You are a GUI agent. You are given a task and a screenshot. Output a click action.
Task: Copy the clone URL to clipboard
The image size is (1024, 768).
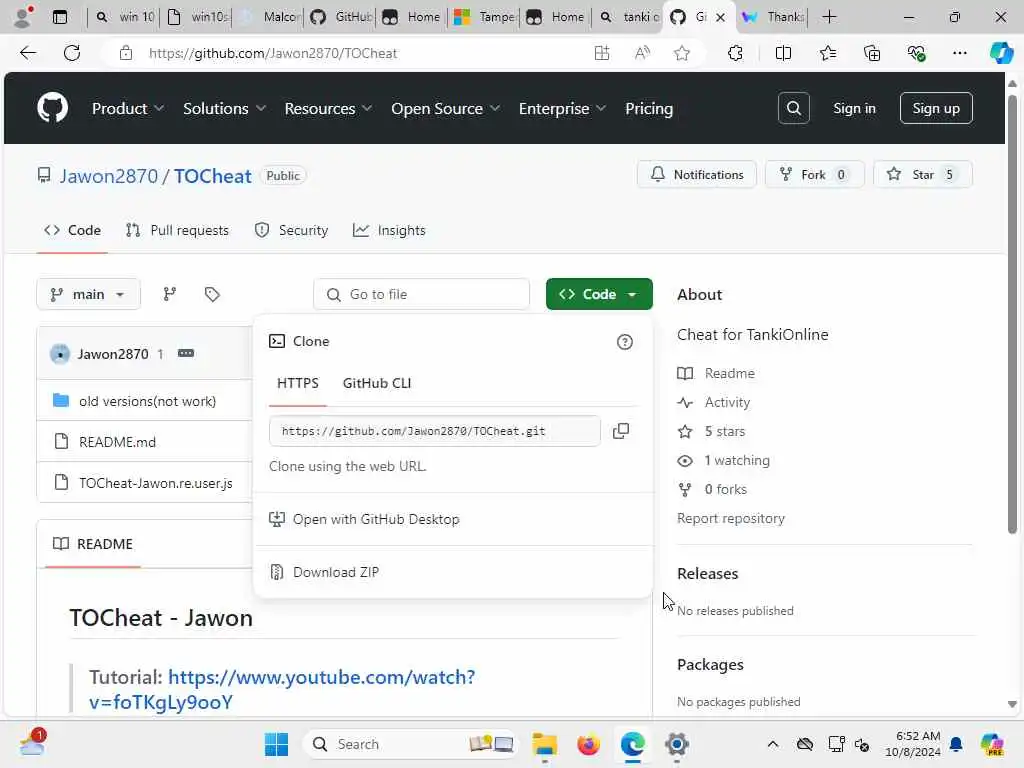[621, 431]
